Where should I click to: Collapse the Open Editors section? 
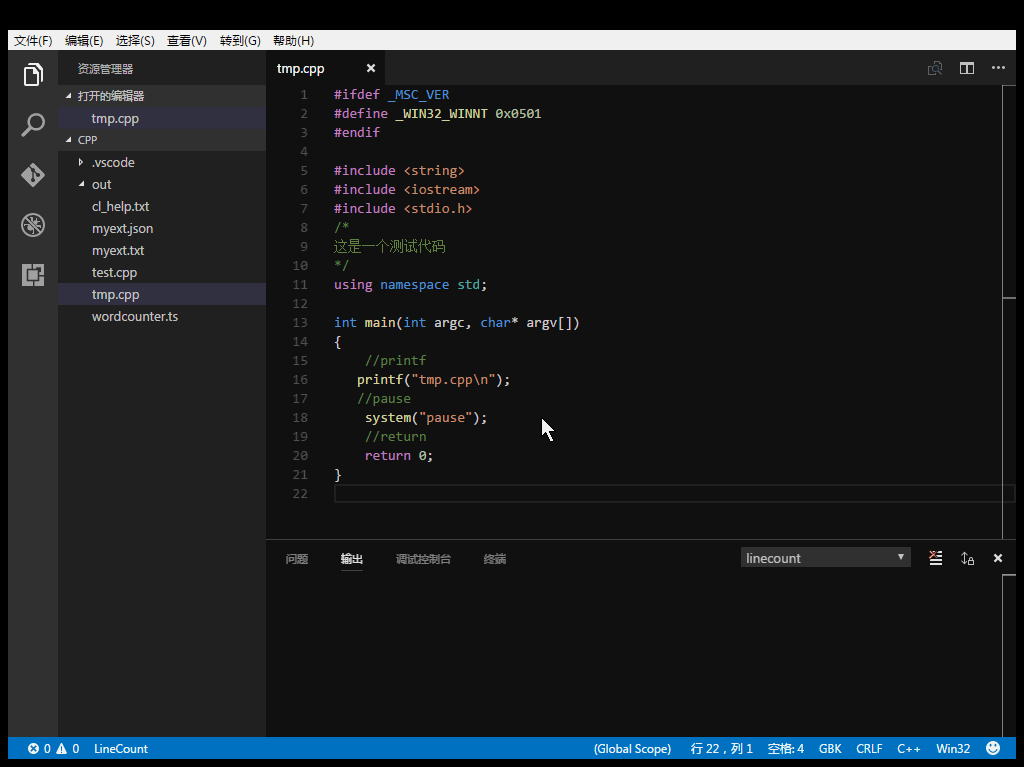[69, 96]
